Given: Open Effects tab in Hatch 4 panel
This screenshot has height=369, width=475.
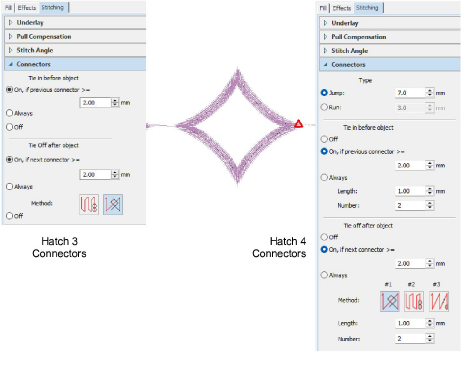Looking at the screenshot, I should pos(342,8).
